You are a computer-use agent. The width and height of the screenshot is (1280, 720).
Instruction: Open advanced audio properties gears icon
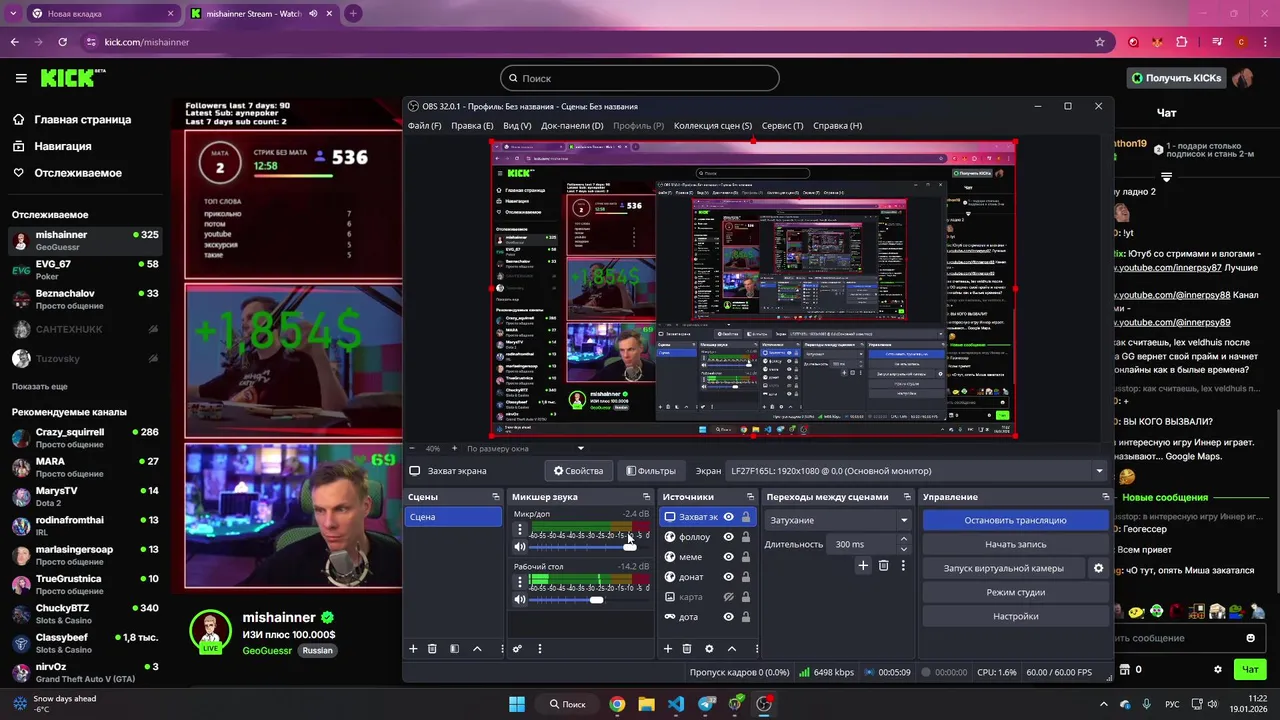point(517,649)
